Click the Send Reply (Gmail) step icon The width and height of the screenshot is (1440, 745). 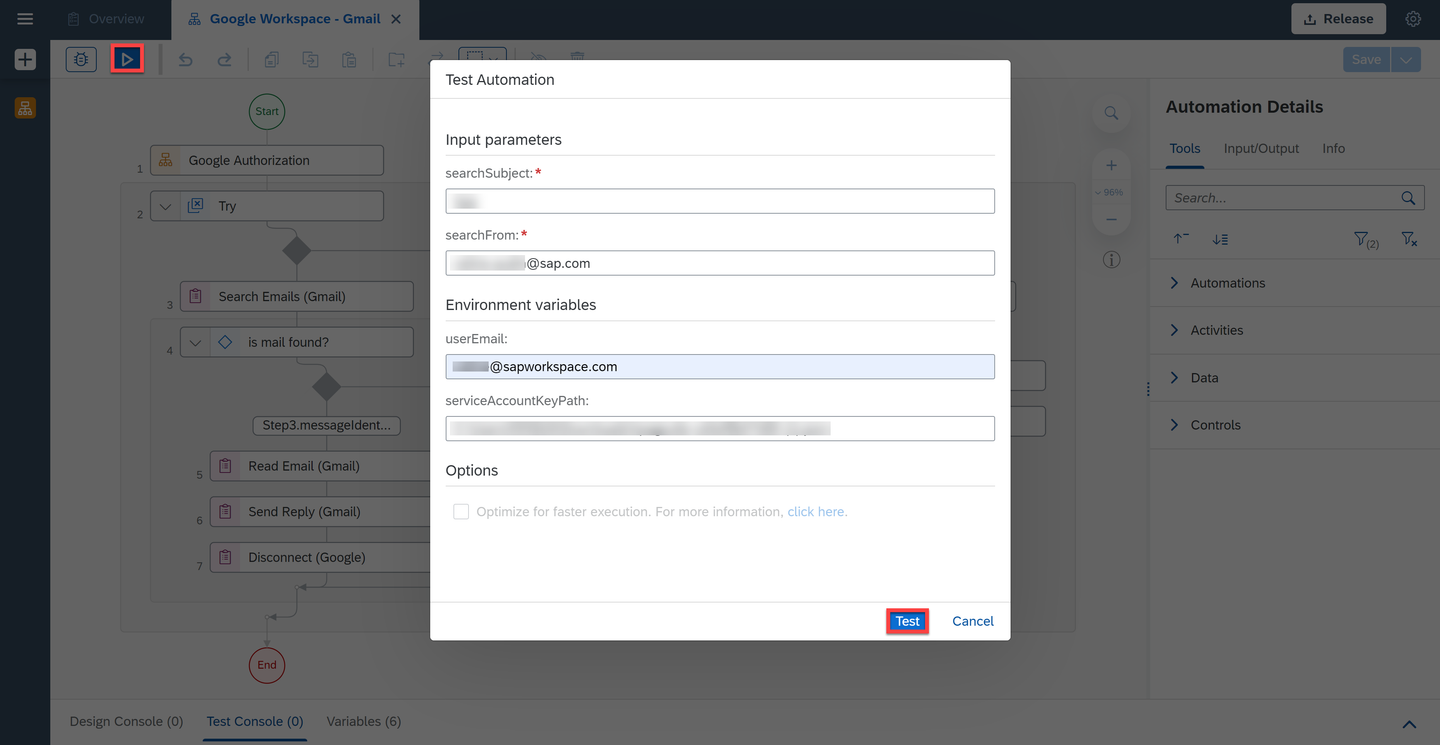(x=225, y=511)
